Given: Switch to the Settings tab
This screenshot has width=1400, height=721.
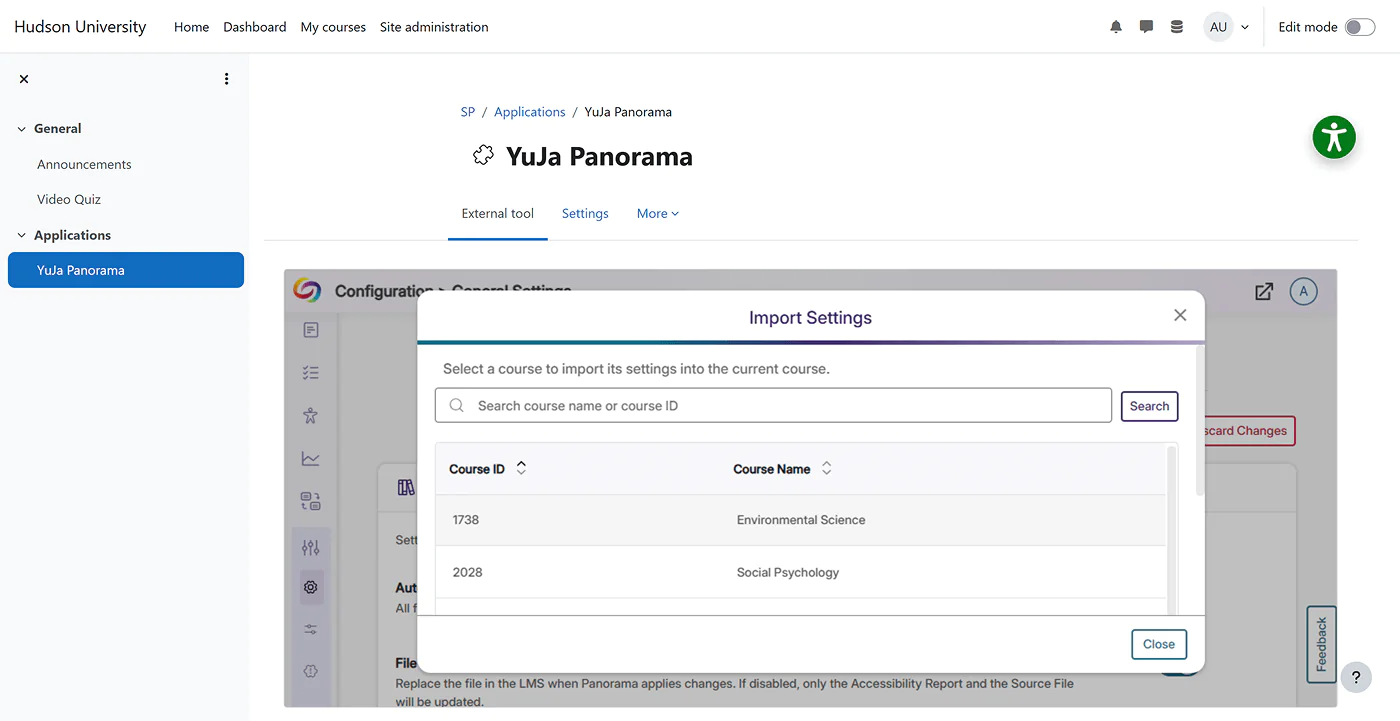Looking at the screenshot, I should (585, 214).
